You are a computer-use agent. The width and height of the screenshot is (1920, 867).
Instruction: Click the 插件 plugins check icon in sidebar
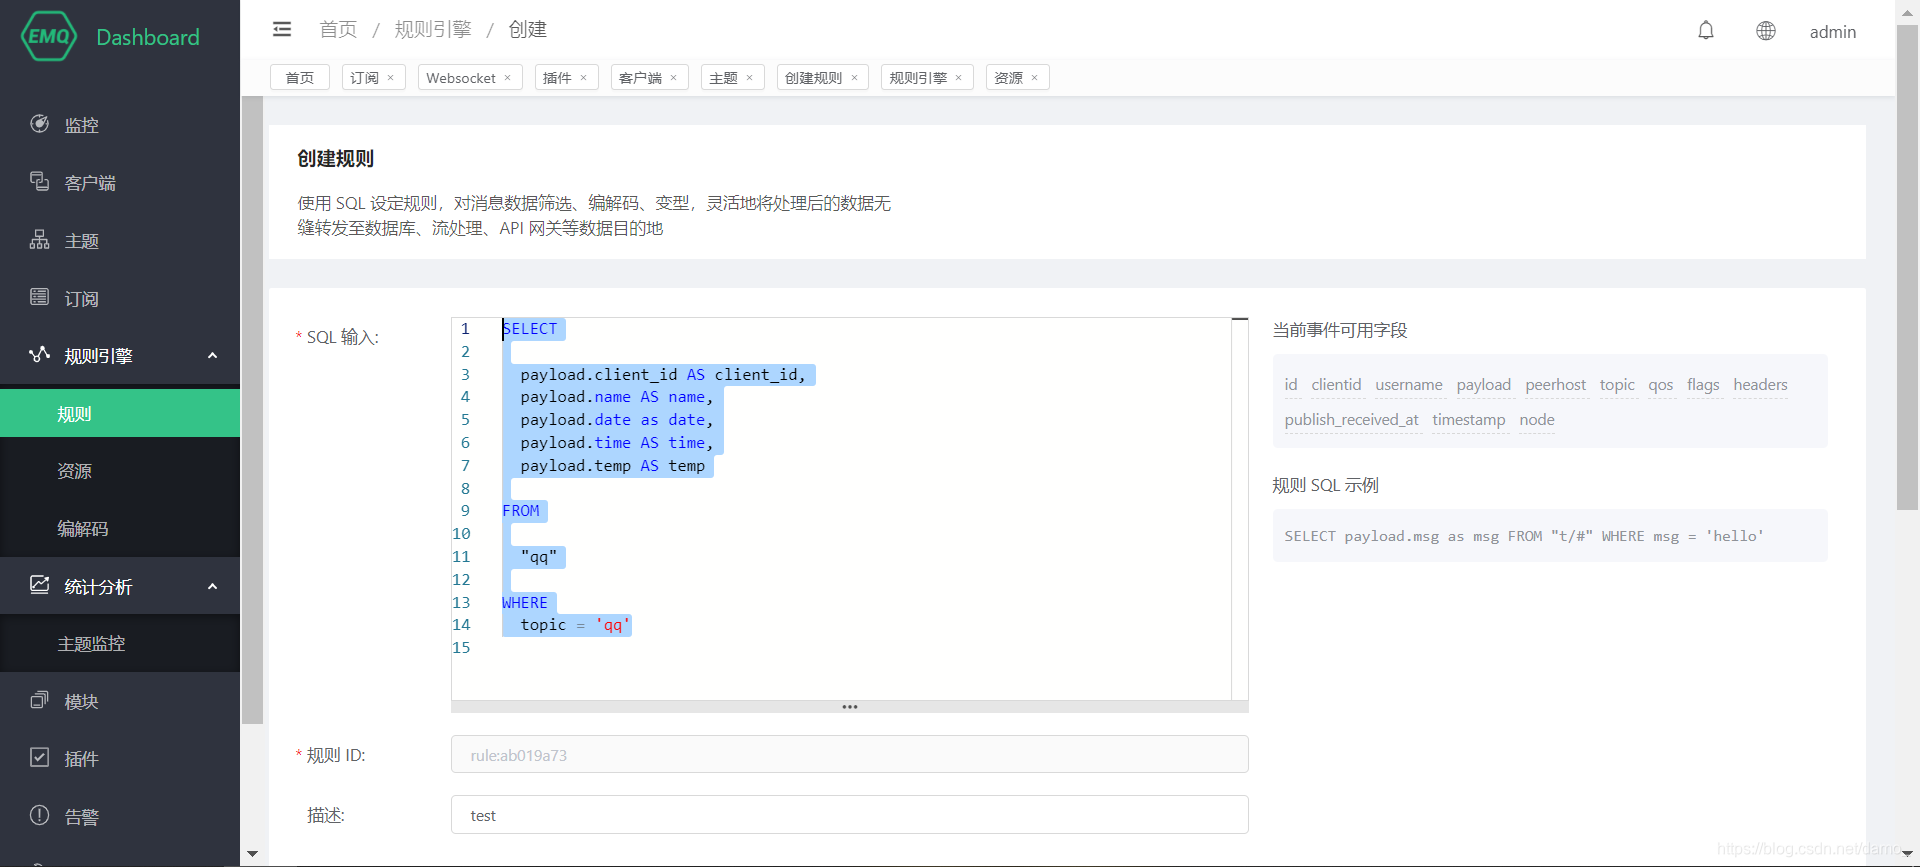point(39,758)
